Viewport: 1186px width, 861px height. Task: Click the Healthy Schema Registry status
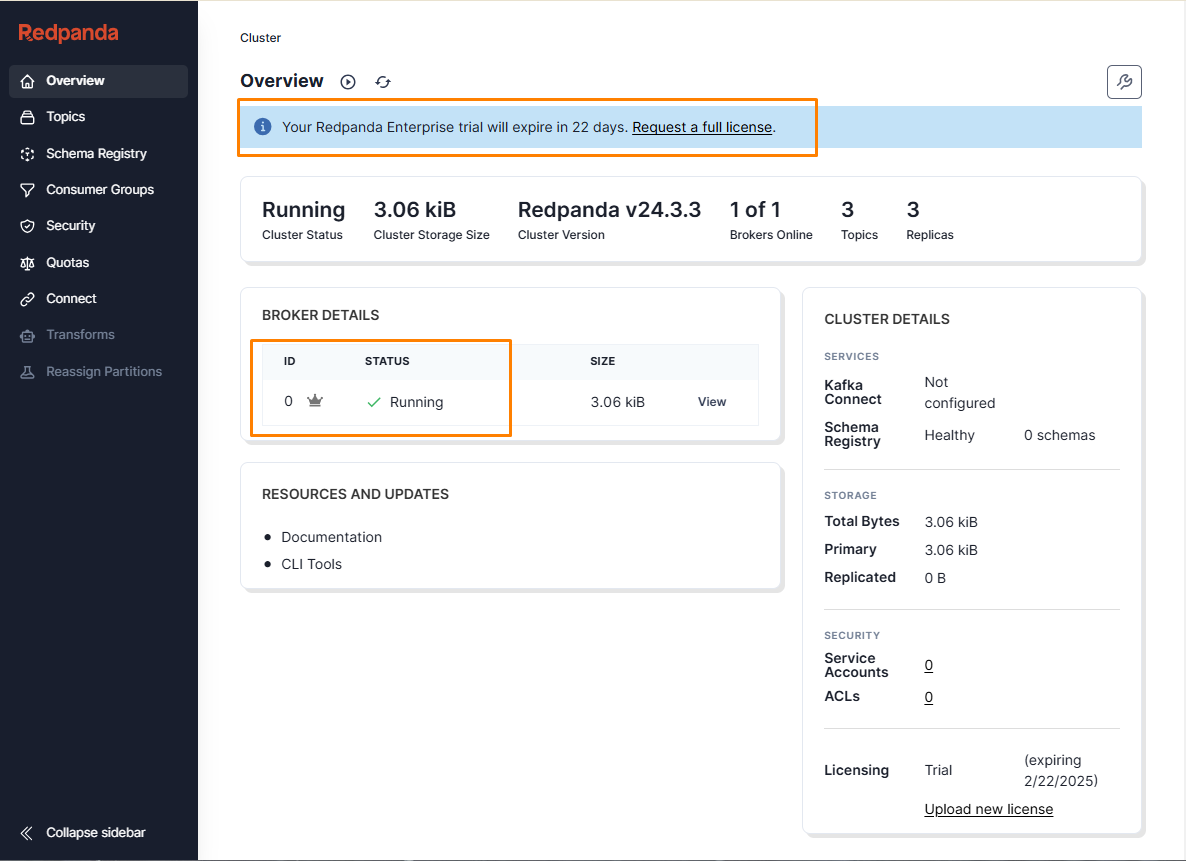(949, 435)
